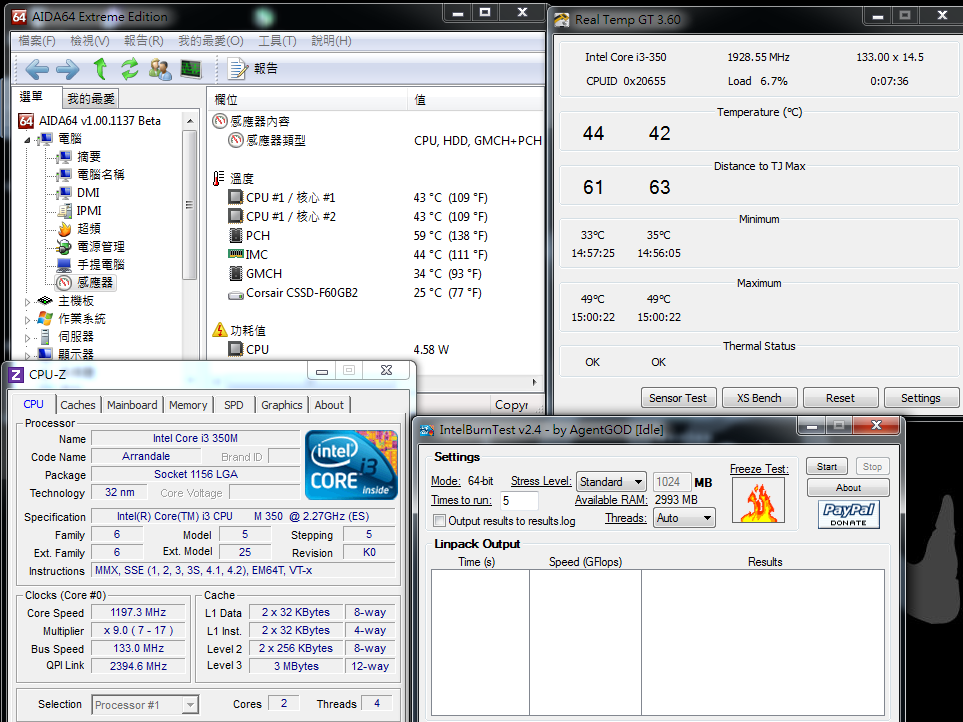
Task: Go back with AIDA64 blue left arrow
Action: click(x=36, y=69)
